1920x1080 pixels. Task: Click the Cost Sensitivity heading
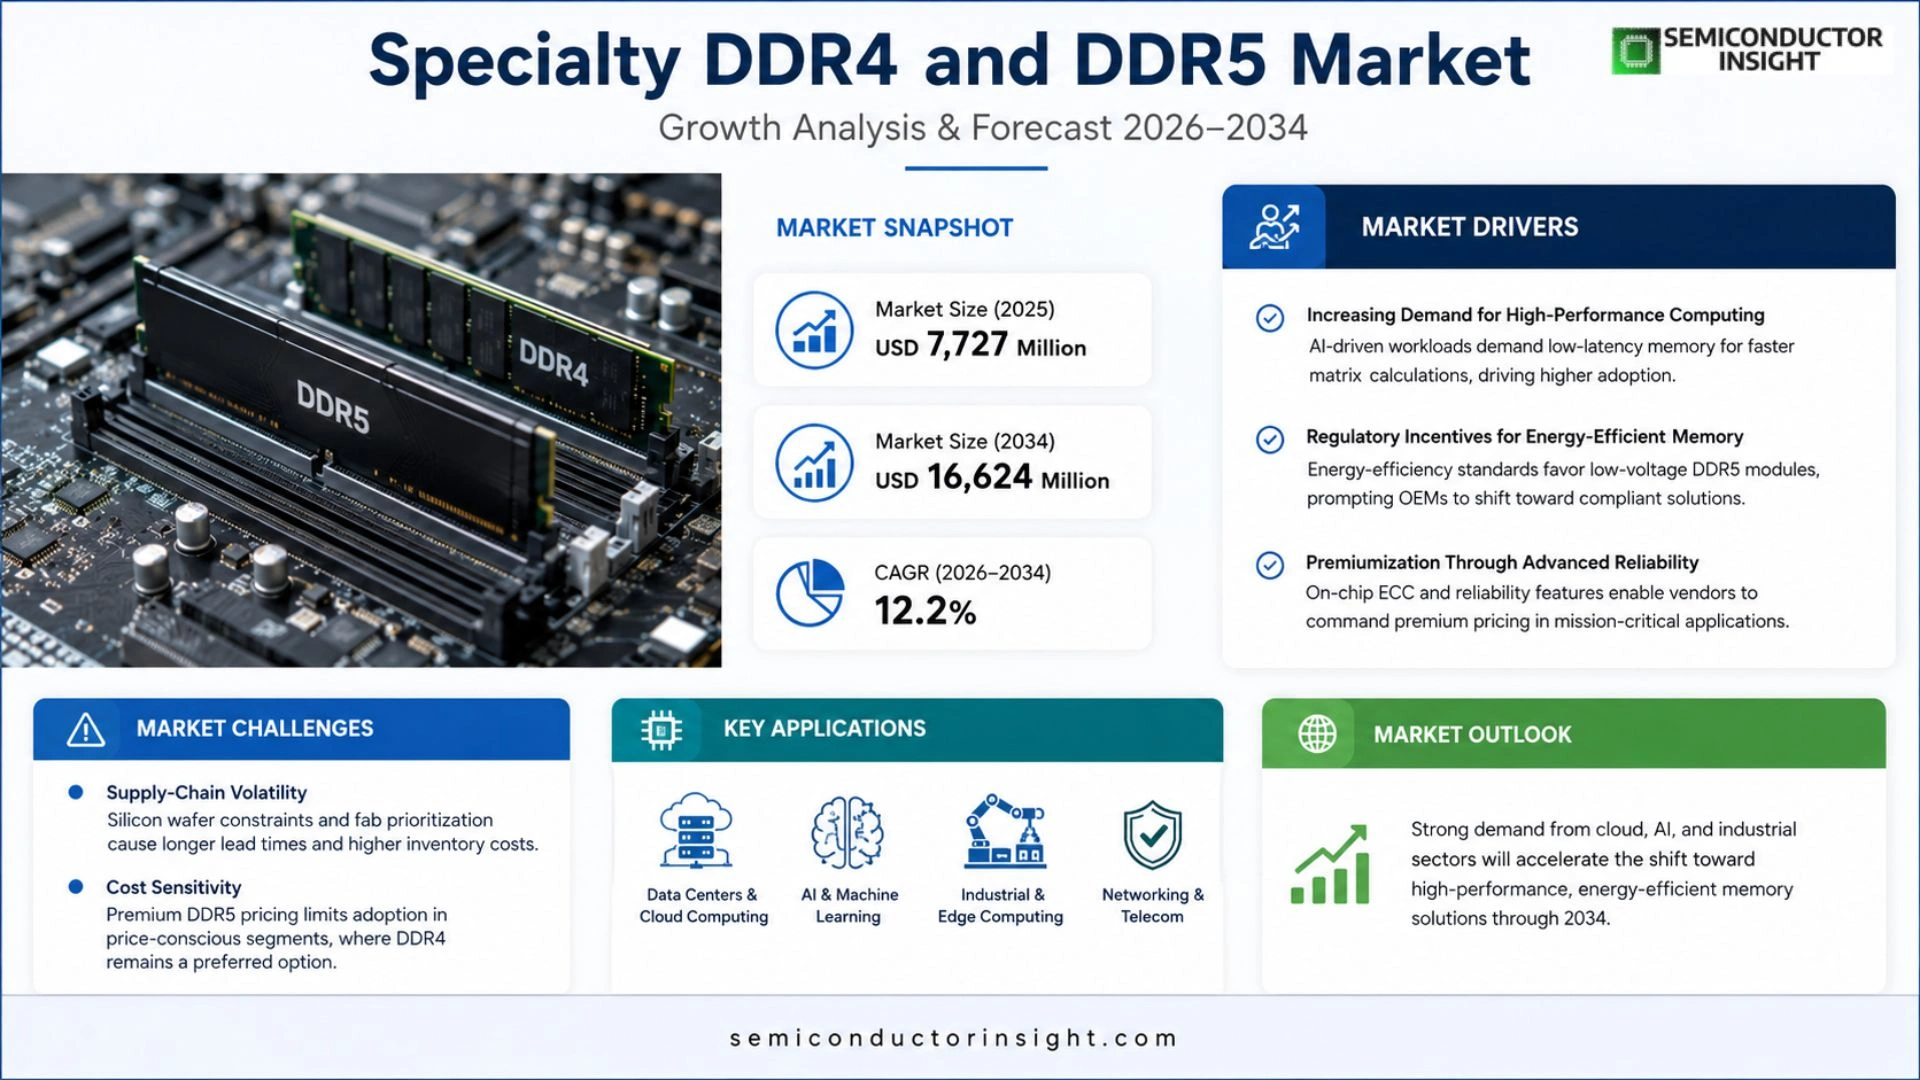pyautogui.click(x=174, y=887)
